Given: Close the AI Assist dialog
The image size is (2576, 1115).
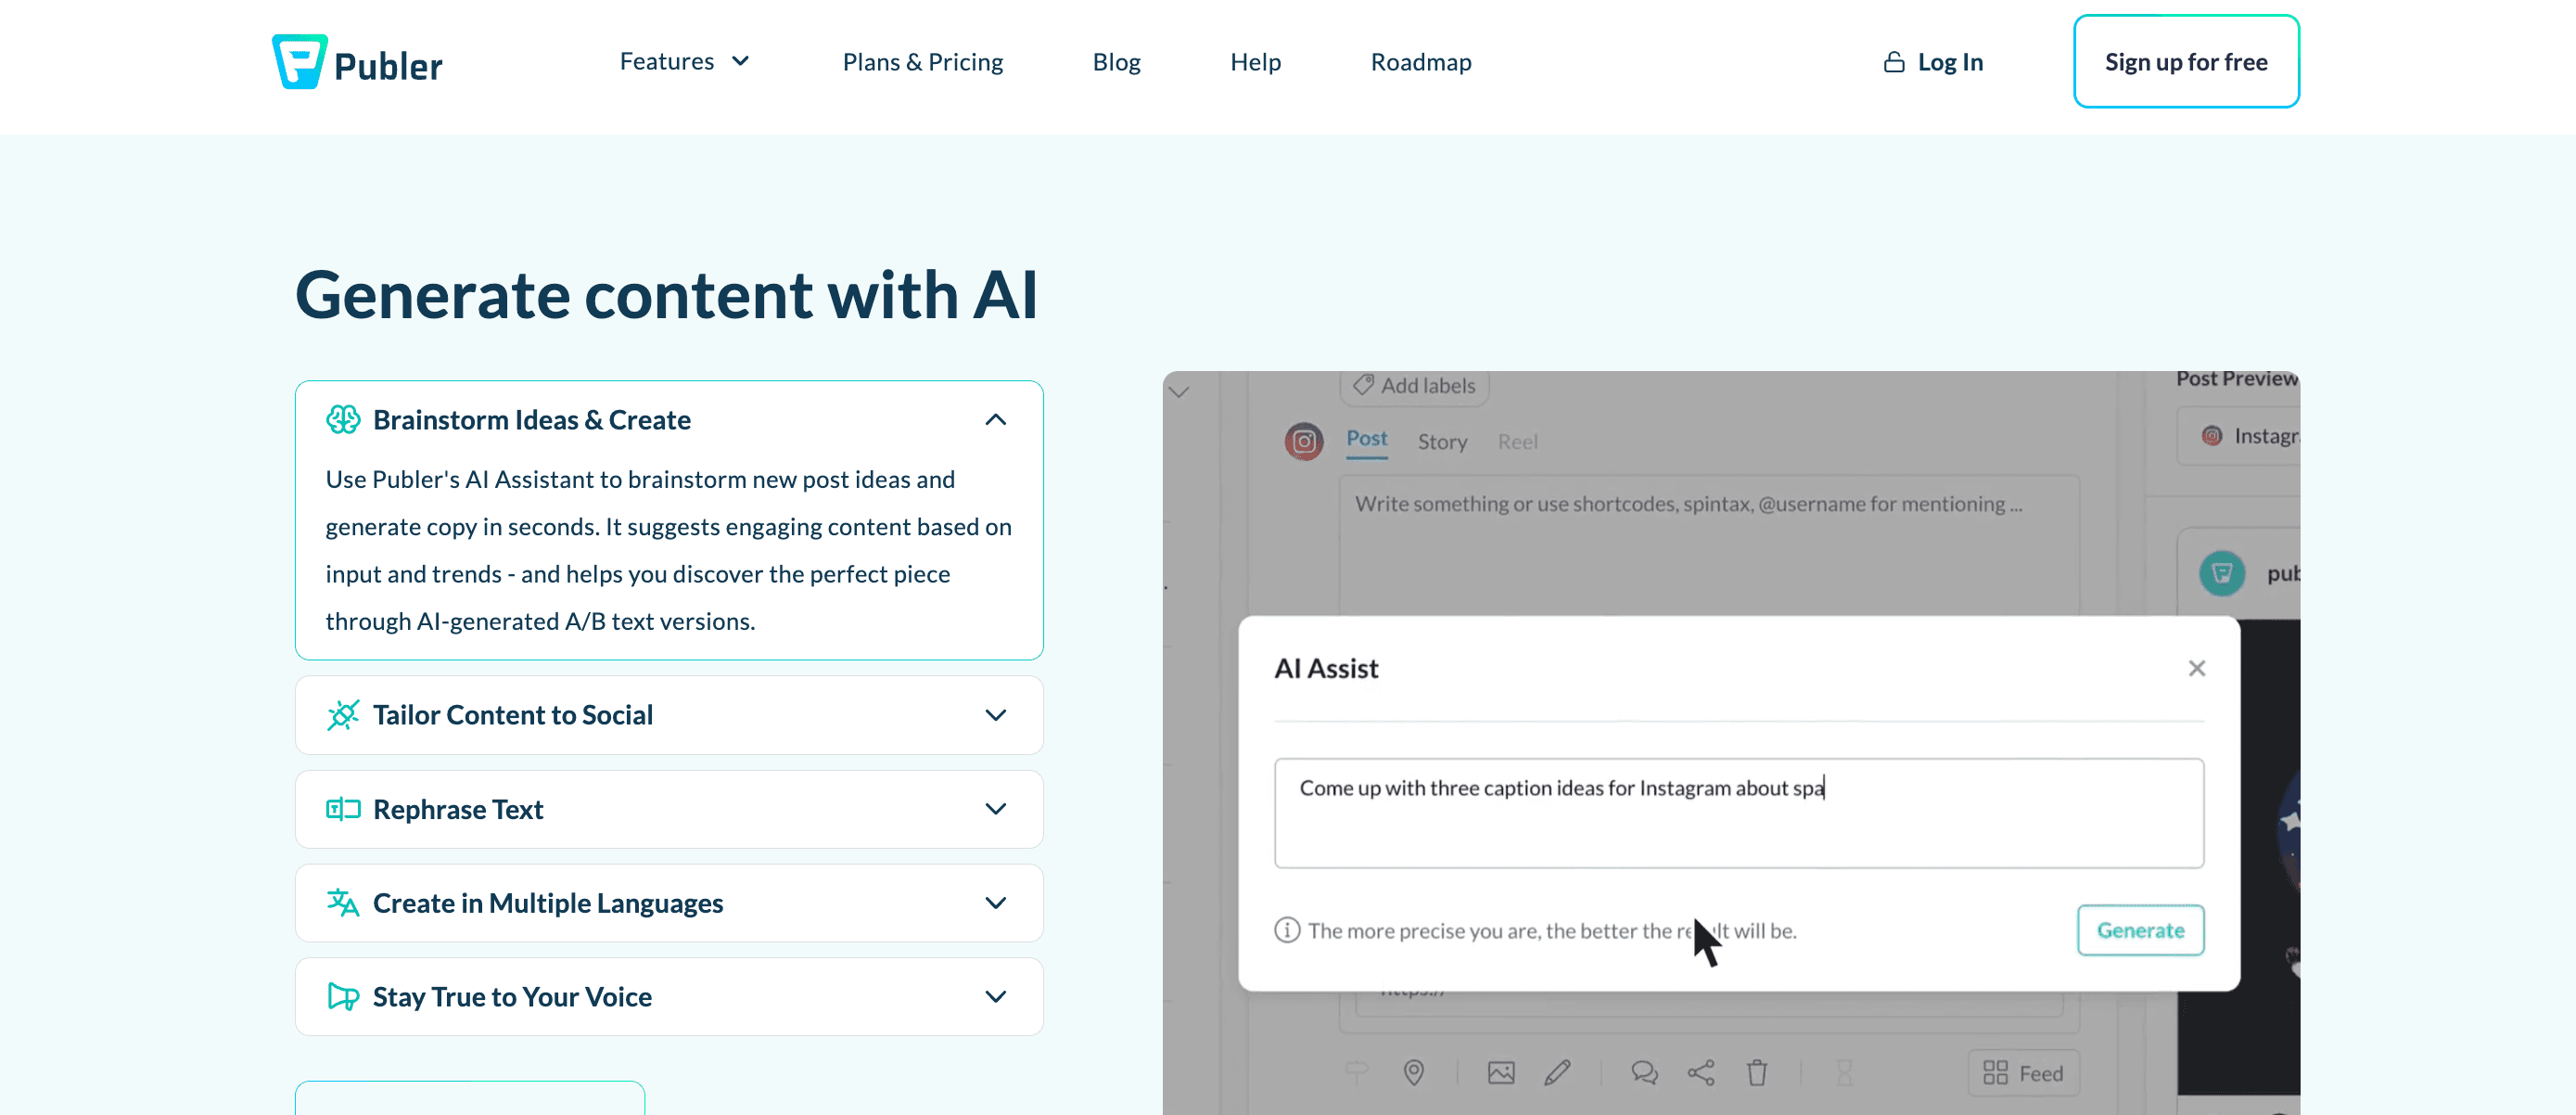Looking at the screenshot, I should click(x=2196, y=668).
